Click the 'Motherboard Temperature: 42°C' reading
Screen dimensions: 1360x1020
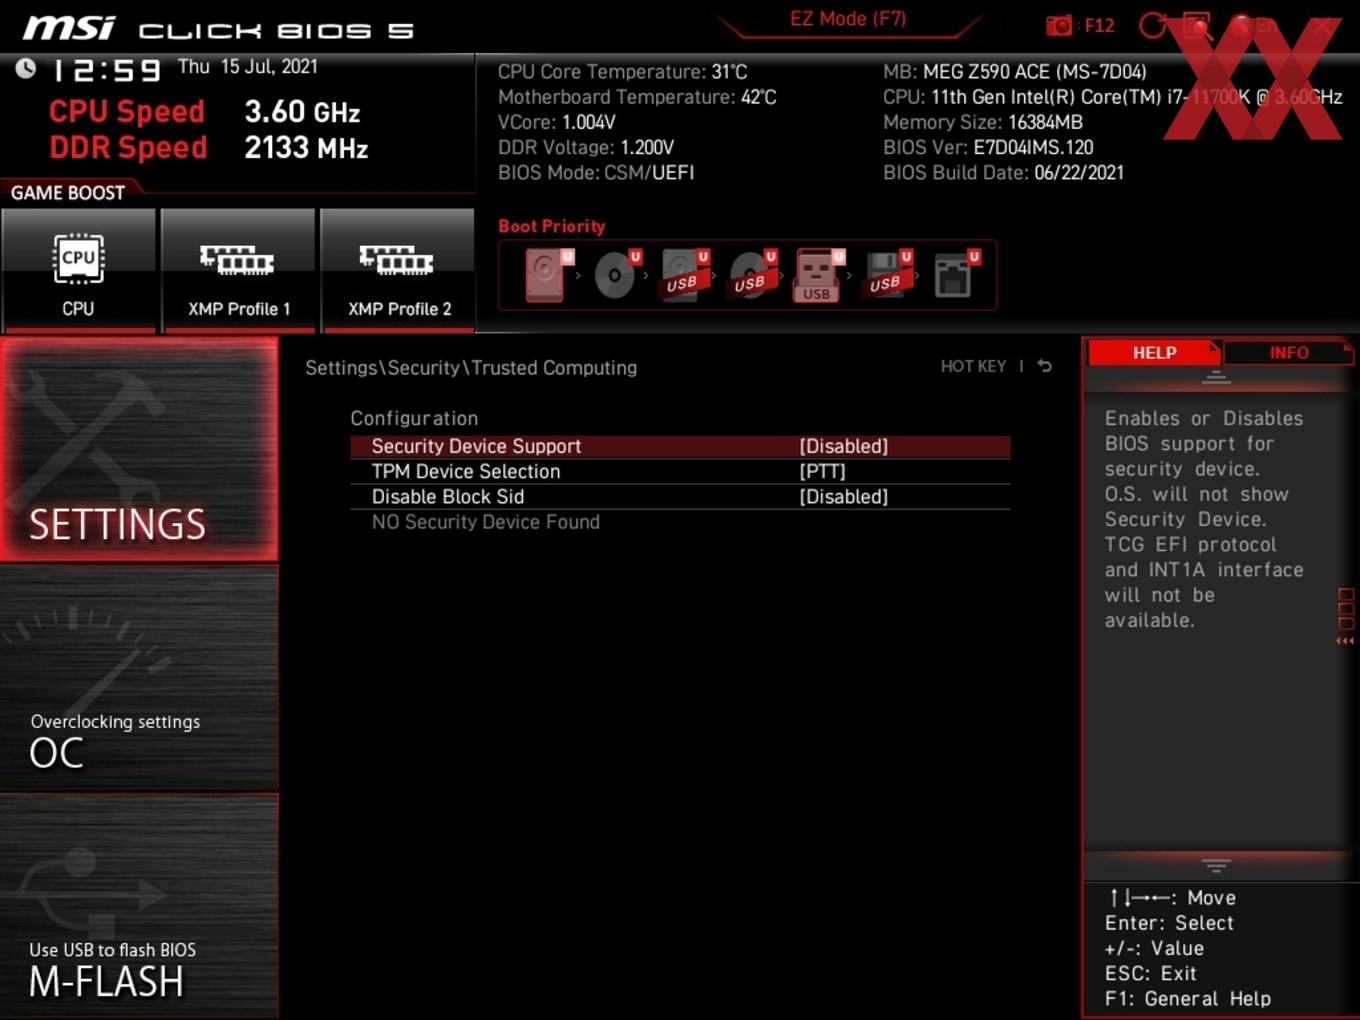coord(637,97)
